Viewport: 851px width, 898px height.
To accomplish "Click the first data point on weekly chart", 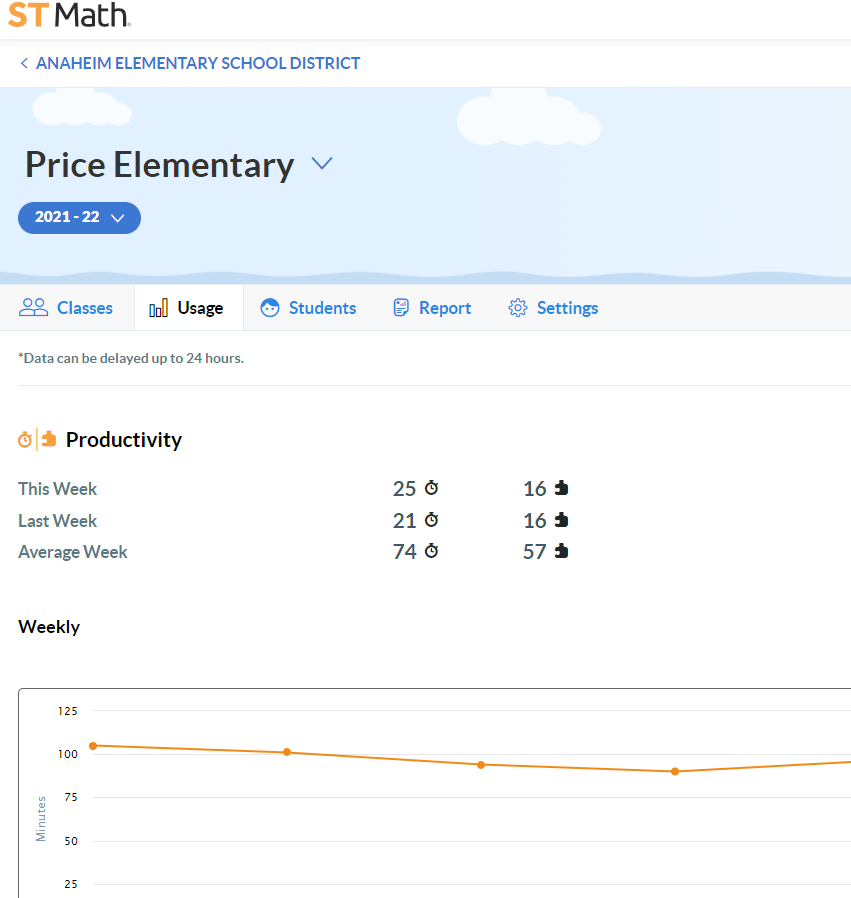I will click(93, 746).
